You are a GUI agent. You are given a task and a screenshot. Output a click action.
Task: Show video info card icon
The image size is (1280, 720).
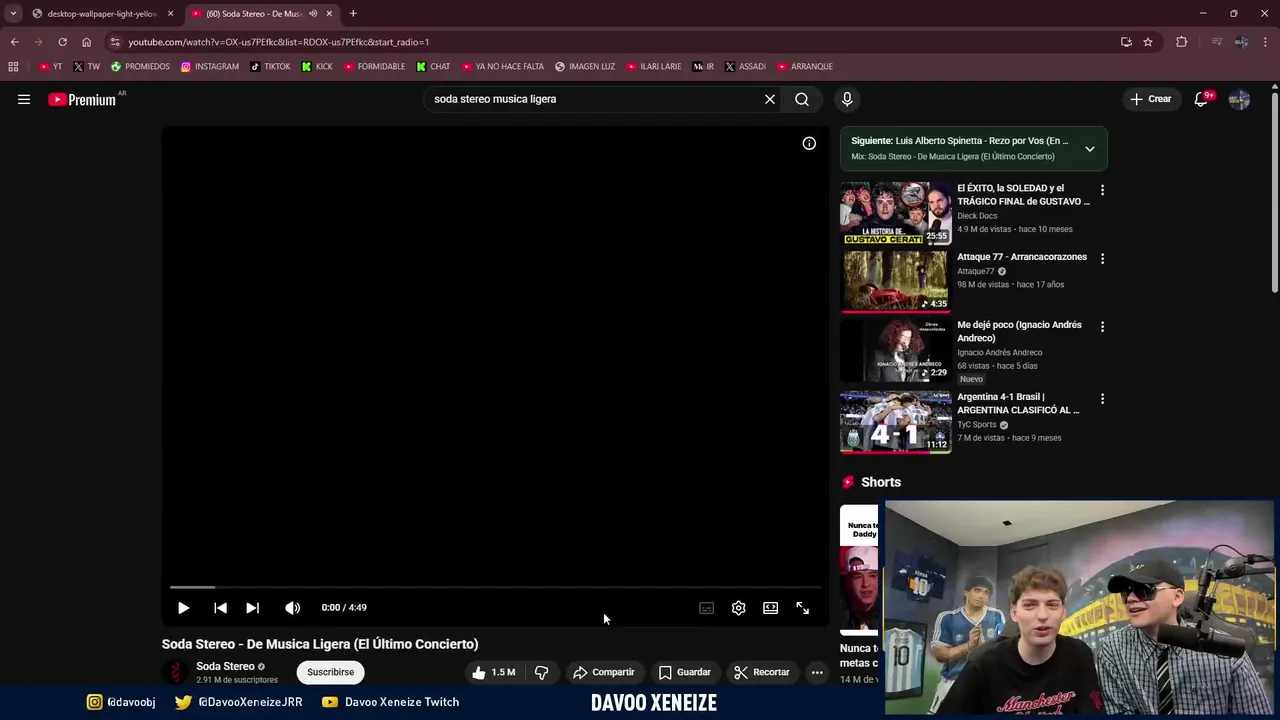point(809,143)
